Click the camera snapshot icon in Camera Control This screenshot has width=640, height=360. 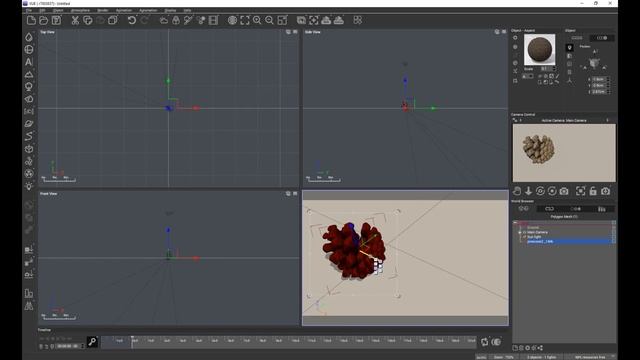pyautogui.click(x=564, y=191)
